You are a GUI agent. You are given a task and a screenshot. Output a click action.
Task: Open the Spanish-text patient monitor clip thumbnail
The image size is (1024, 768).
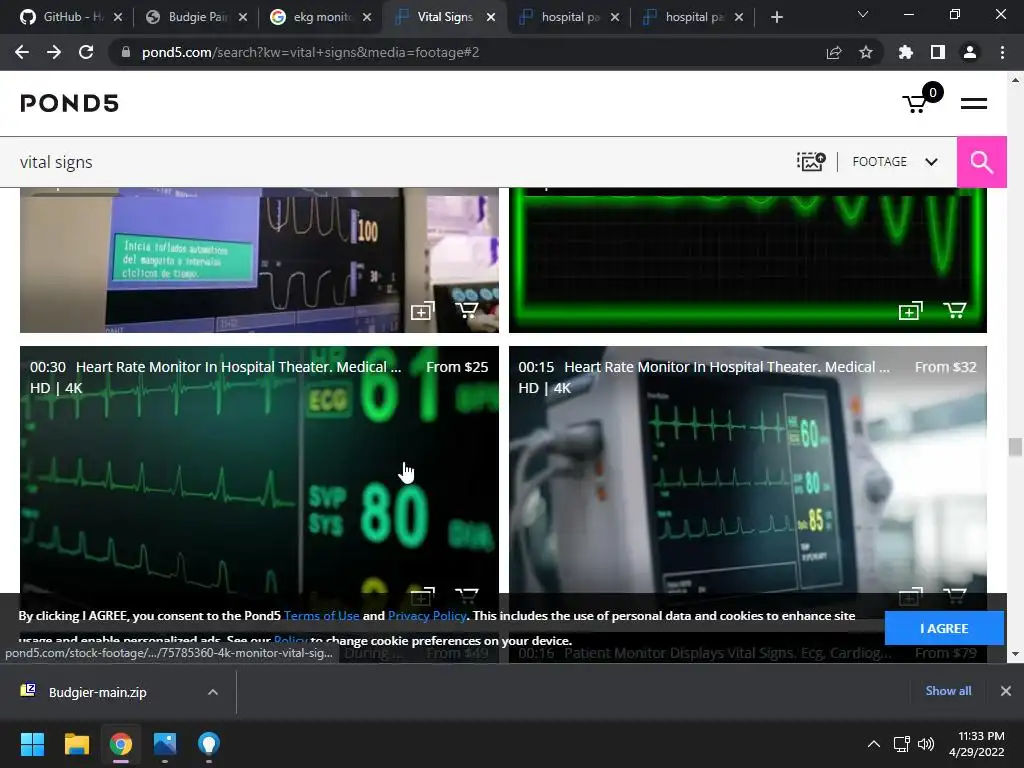tap(259, 260)
